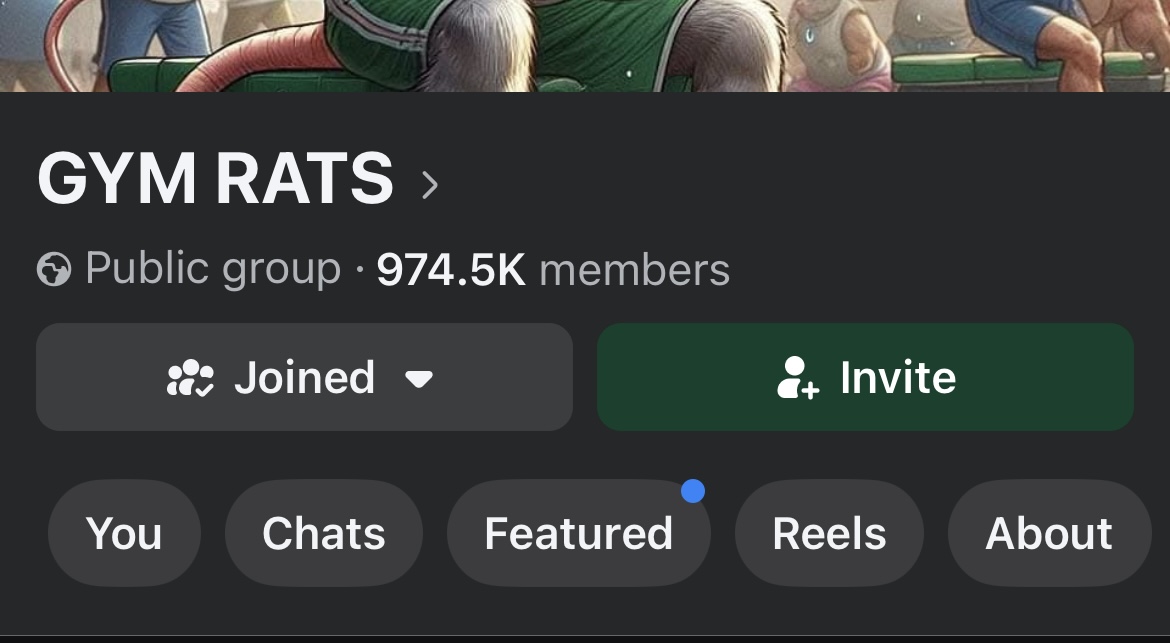Screen dimensions: 1170x643
Task: Click the blue notification dot on Featured
Action: (692, 492)
